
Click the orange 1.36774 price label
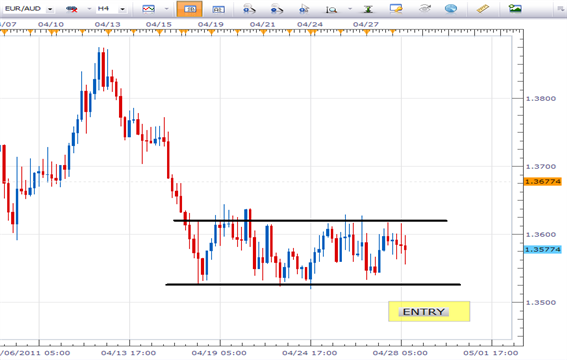pos(543,181)
